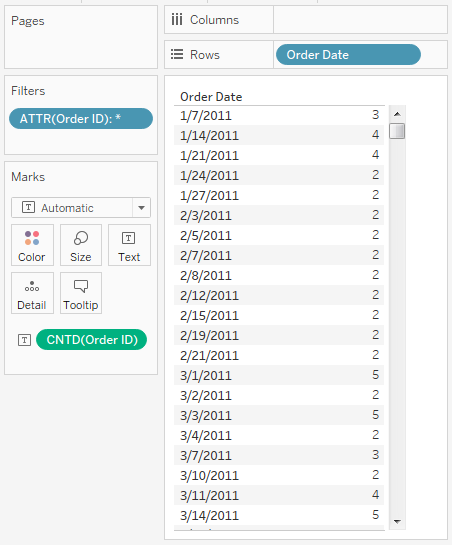
Task: Select the ATTR(Order ID) filter pill
Action: (x=81, y=119)
